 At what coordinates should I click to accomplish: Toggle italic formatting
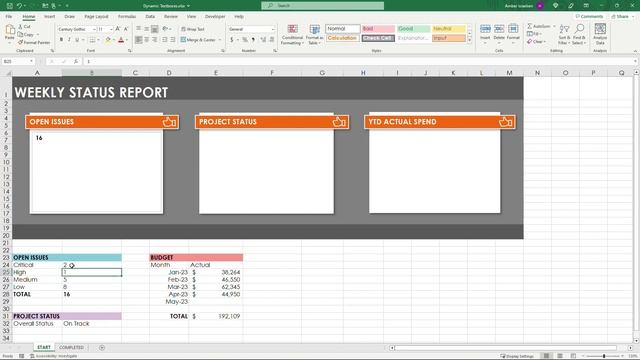(69, 40)
